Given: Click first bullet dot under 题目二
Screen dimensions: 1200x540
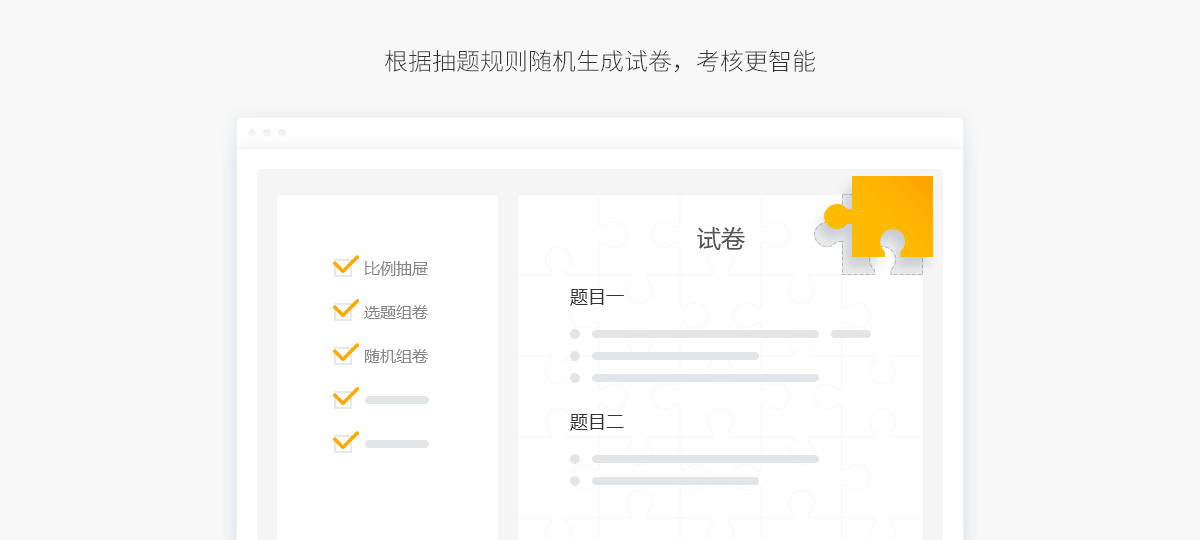Looking at the screenshot, I should point(575,459).
